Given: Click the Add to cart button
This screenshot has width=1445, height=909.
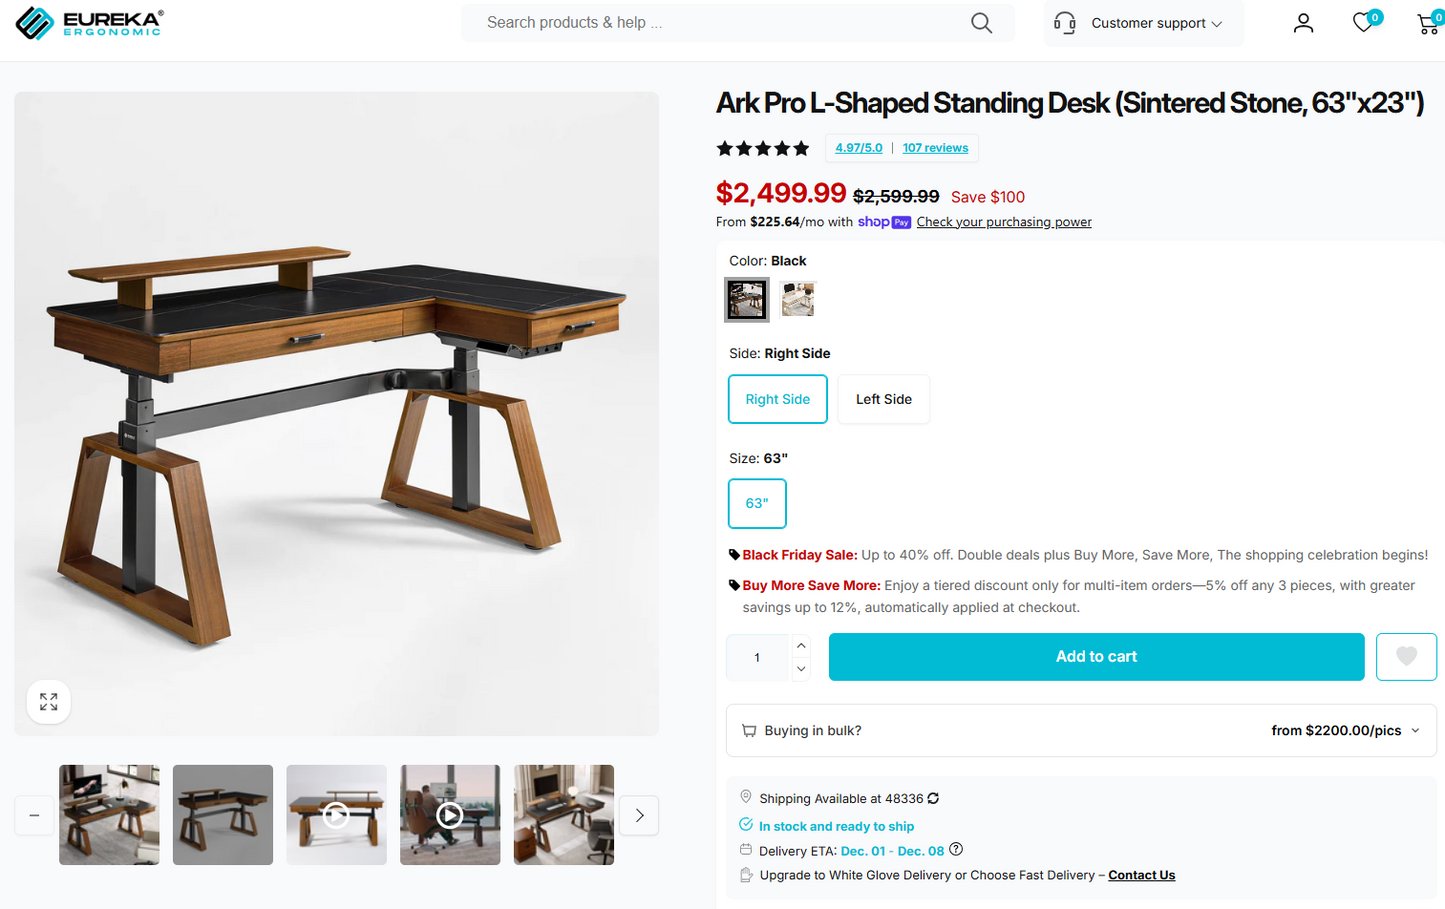Looking at the screenshot, I should (1096, 656).
